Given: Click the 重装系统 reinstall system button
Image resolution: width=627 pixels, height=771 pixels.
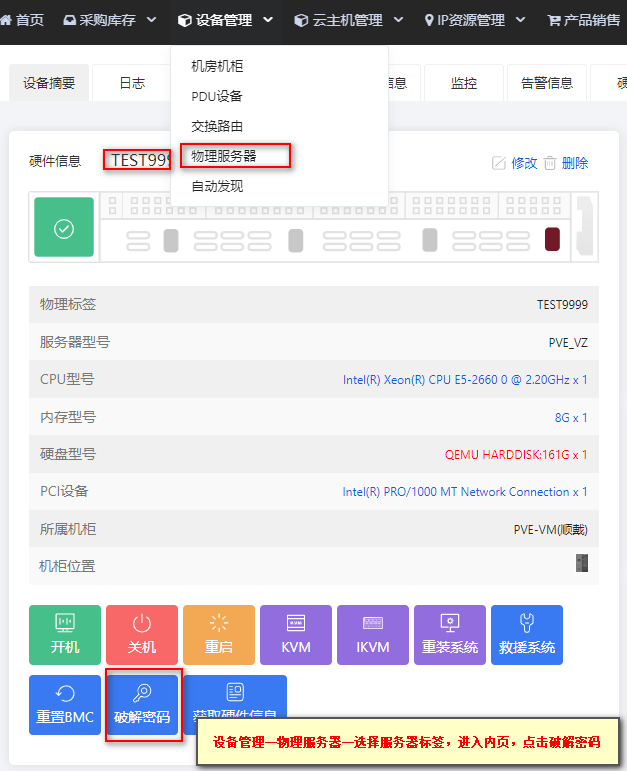Looking at the screenshot, I should pos(450,635).
